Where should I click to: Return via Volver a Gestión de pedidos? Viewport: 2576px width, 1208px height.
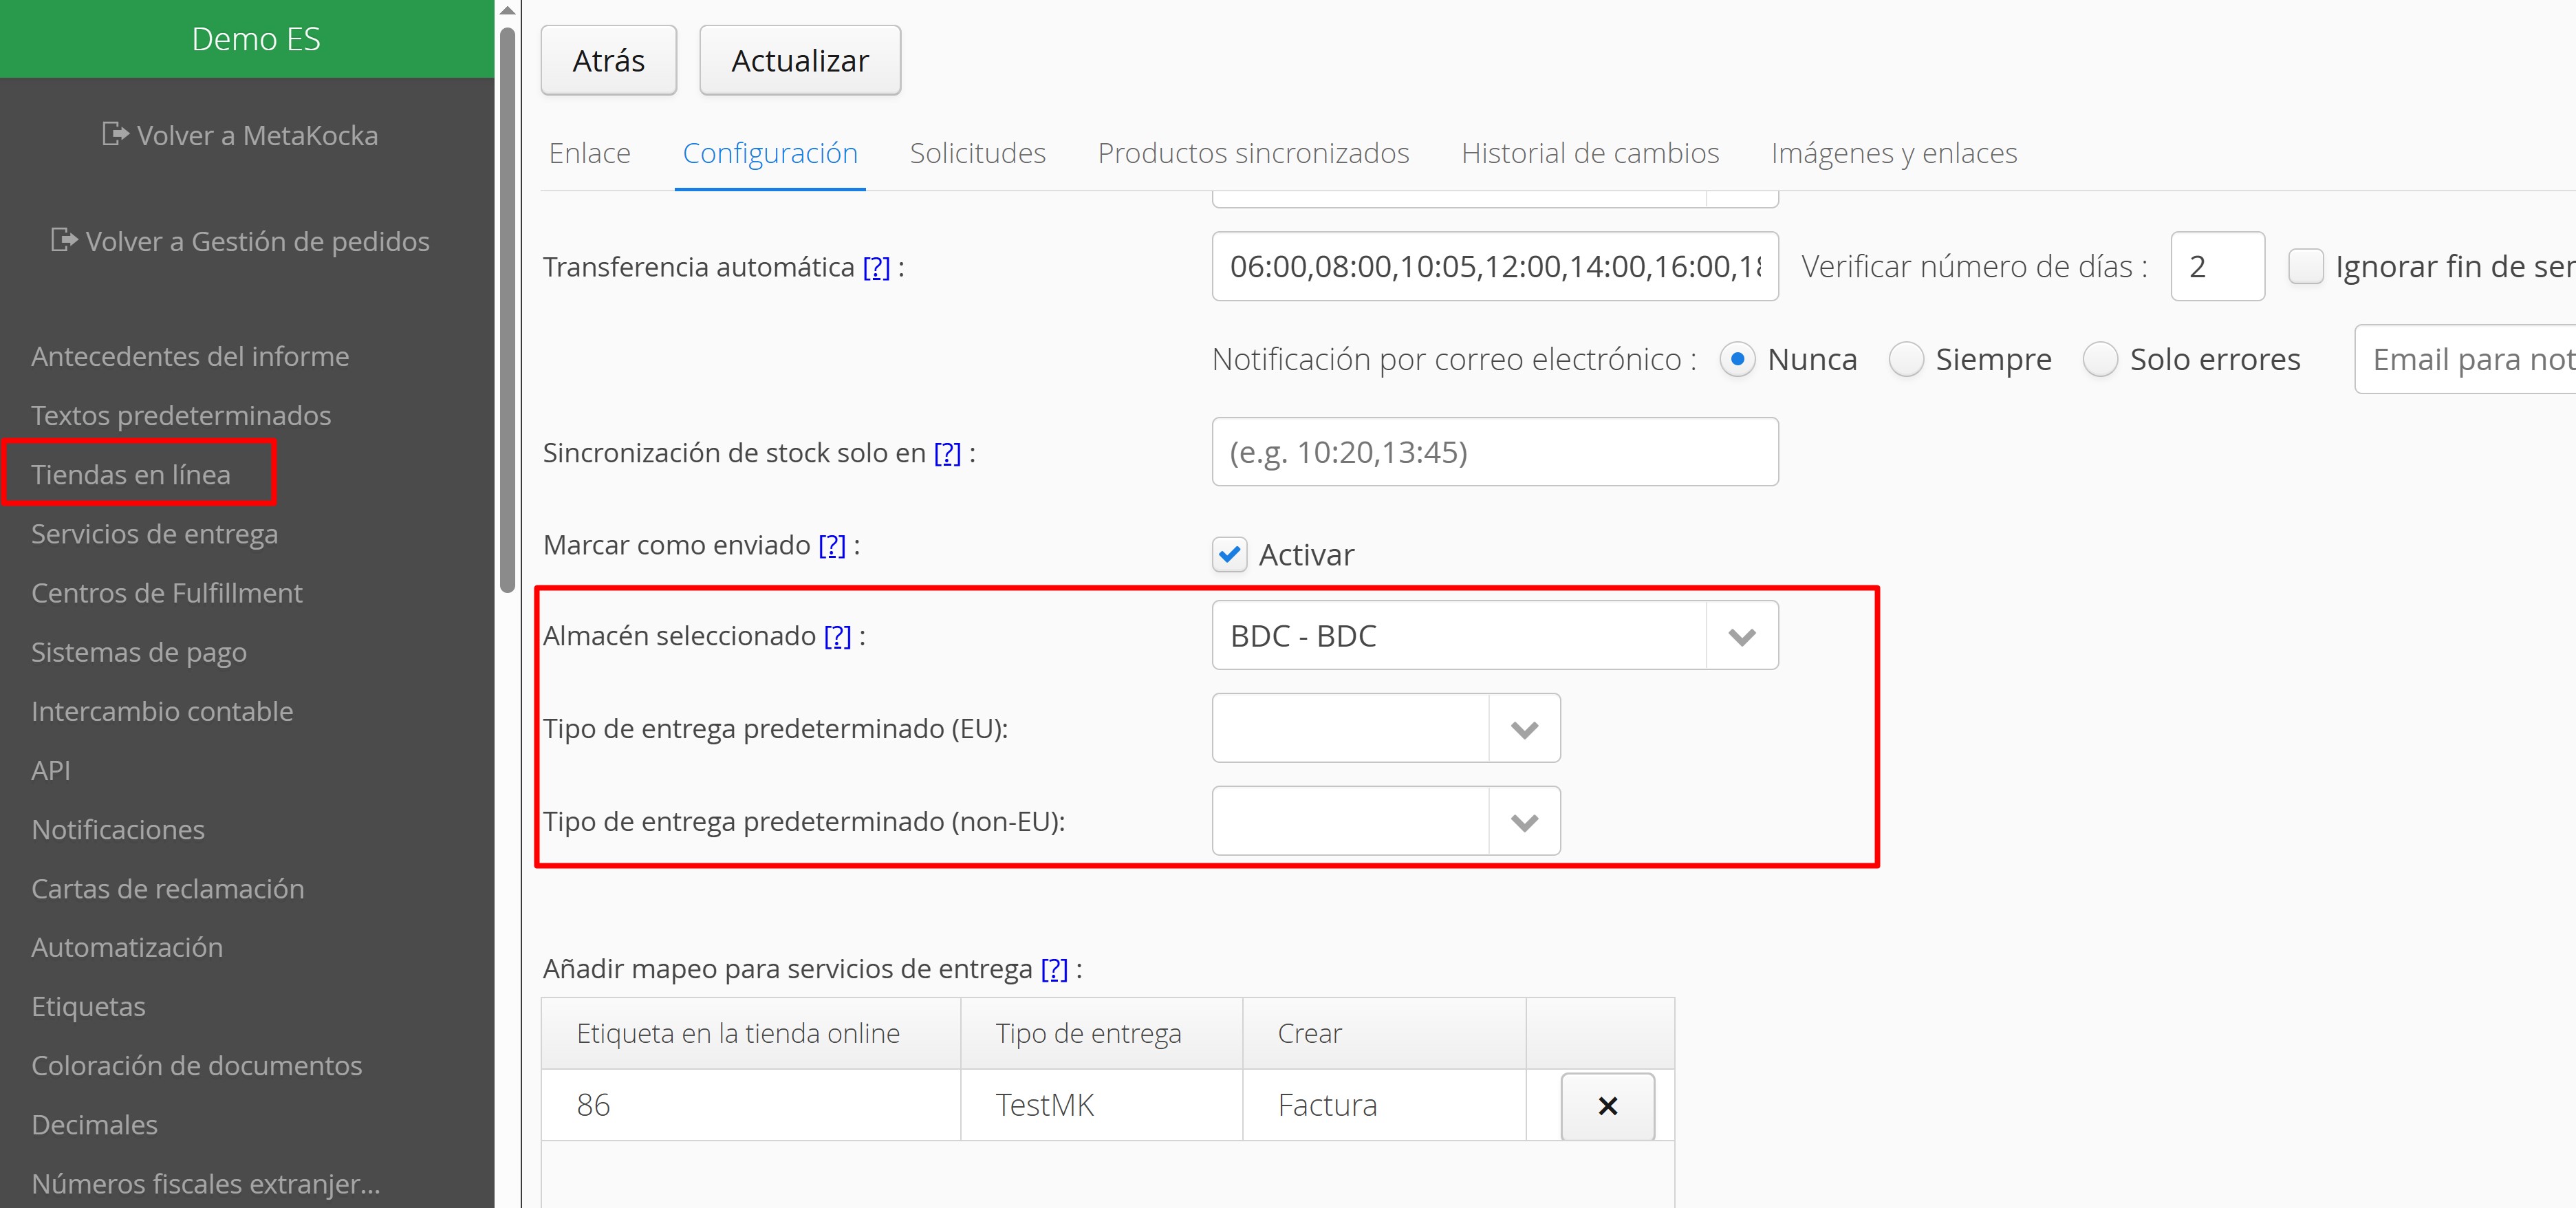[257, 241]
